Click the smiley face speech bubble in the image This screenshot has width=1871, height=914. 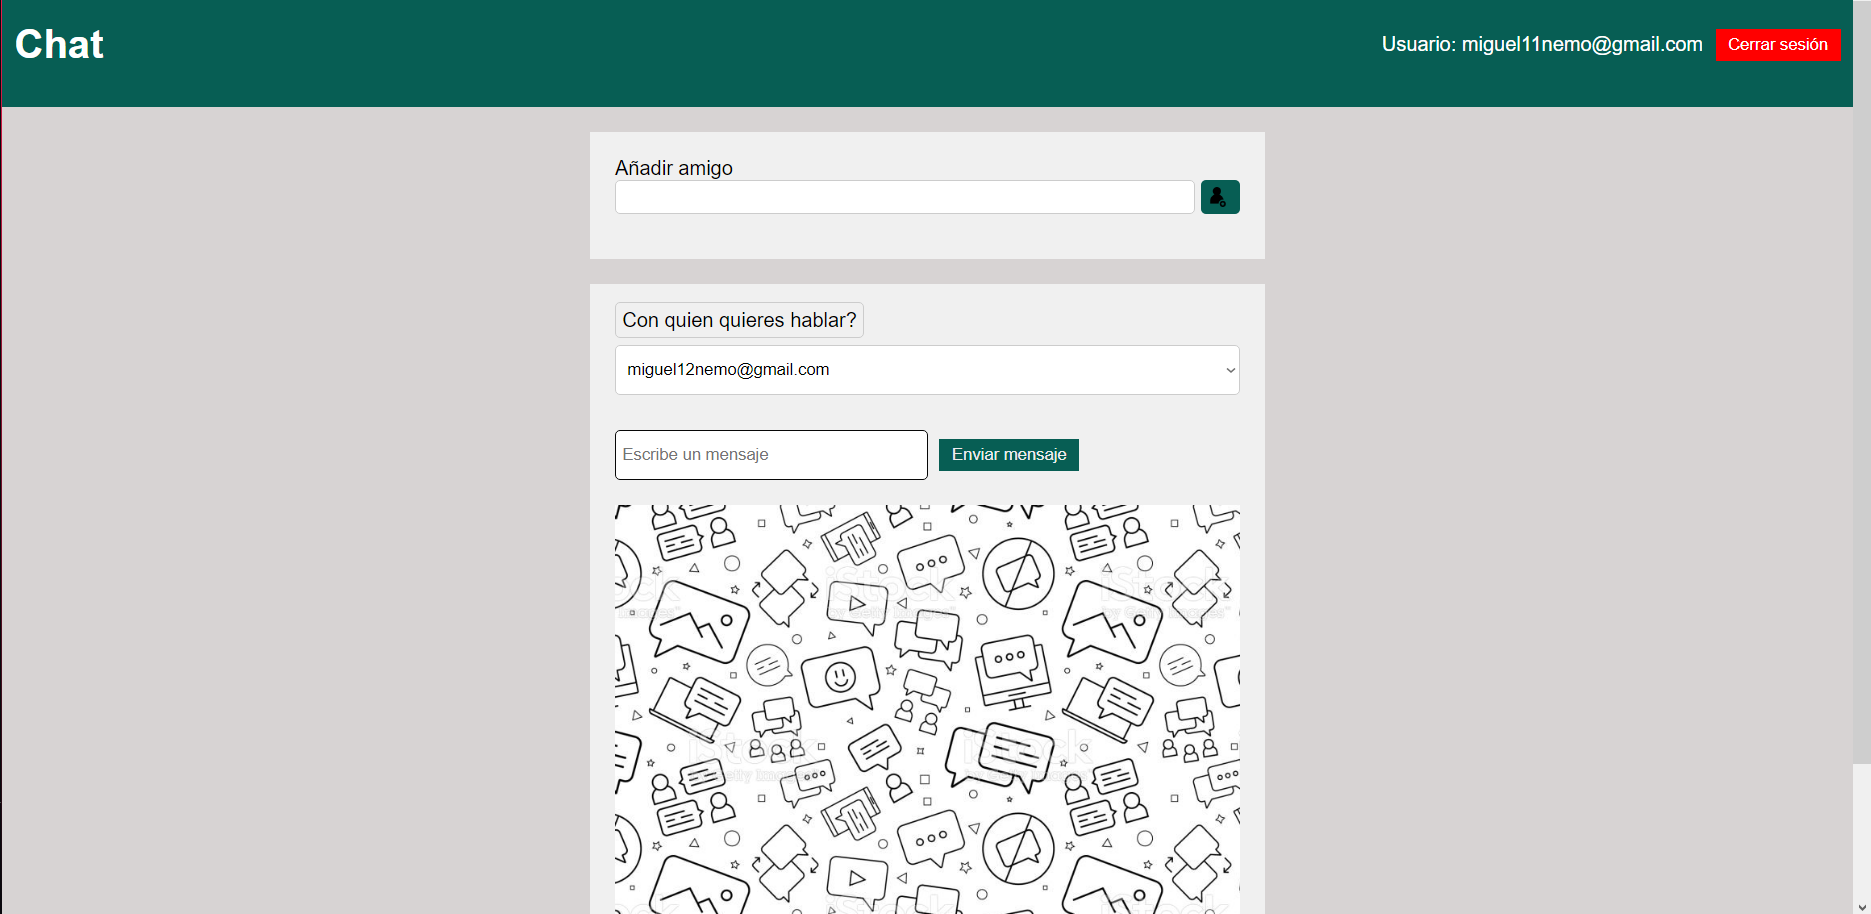point(840,676)
